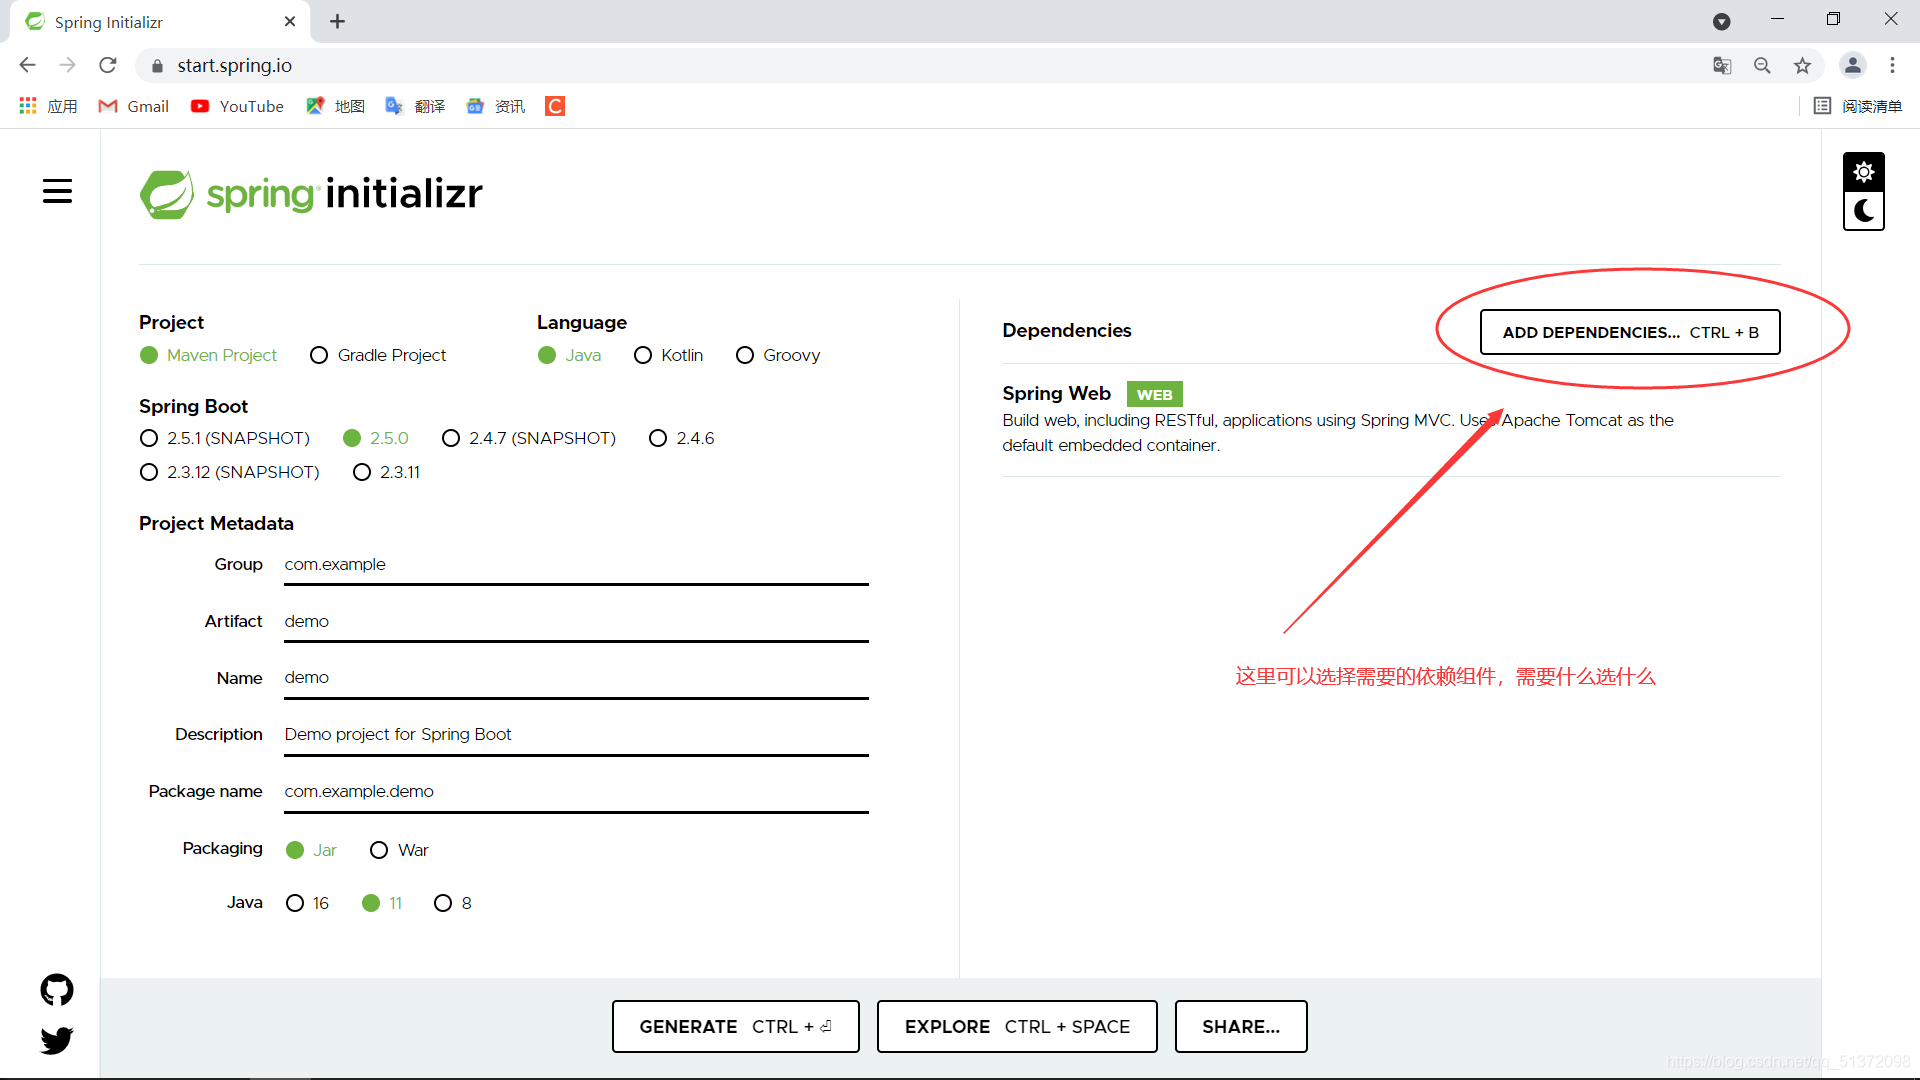This screenshot has width=1920, height=1080.
Task: Click the EXPLORE option
Action: [1015, 1026]
